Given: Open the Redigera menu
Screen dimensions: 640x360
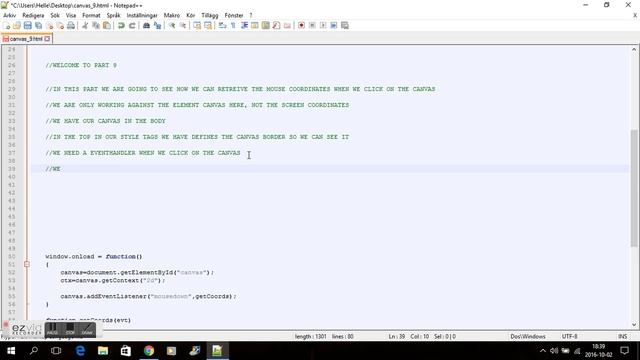Looking at the screenshot, I should (33, 15).
